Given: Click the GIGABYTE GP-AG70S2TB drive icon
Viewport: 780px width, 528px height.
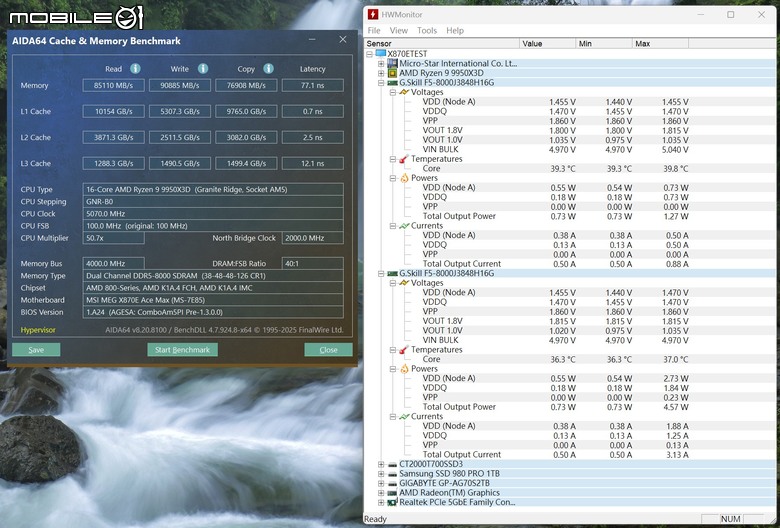Looking at the screenshot, I should [x=392, y=483].
